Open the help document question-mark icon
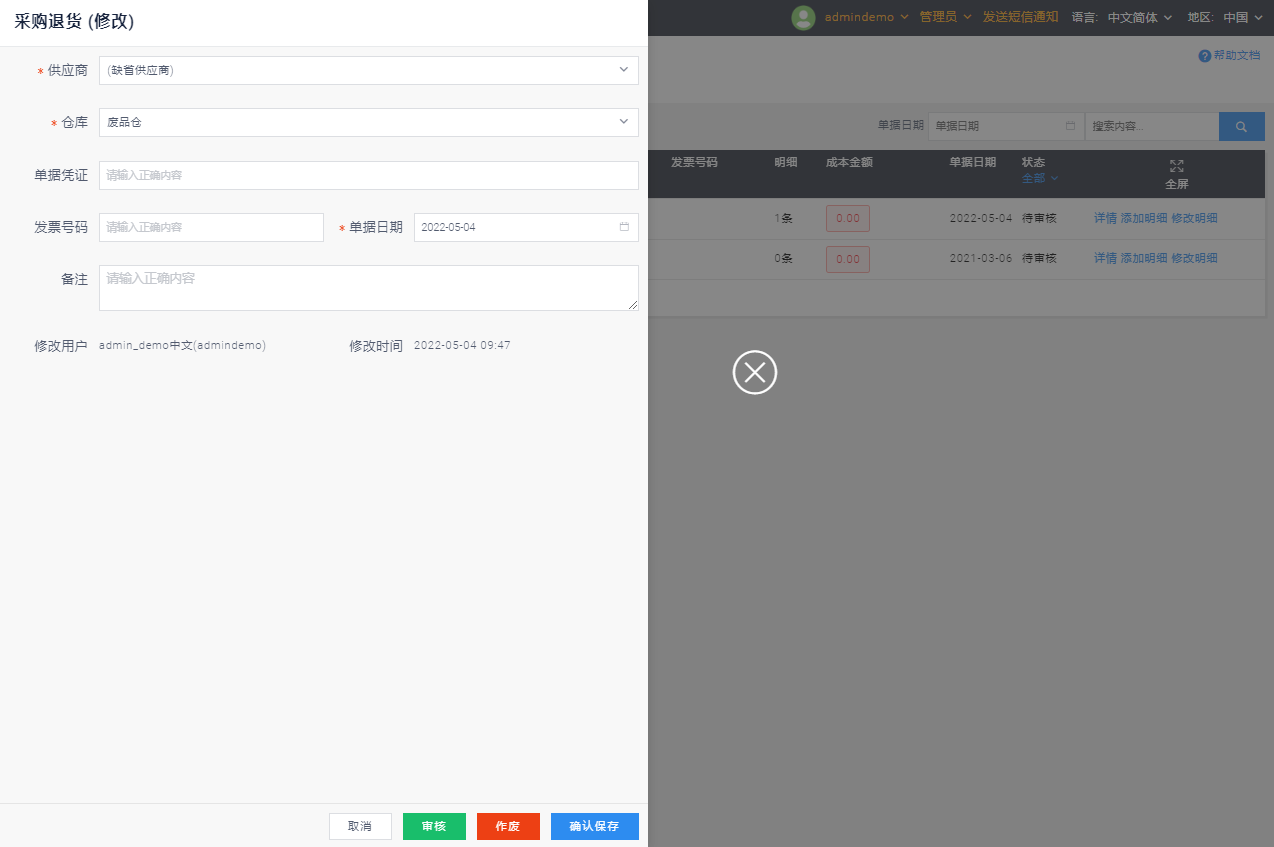Image resolution: width=1274 pixels, height=847 pixels. point(1205,56)
